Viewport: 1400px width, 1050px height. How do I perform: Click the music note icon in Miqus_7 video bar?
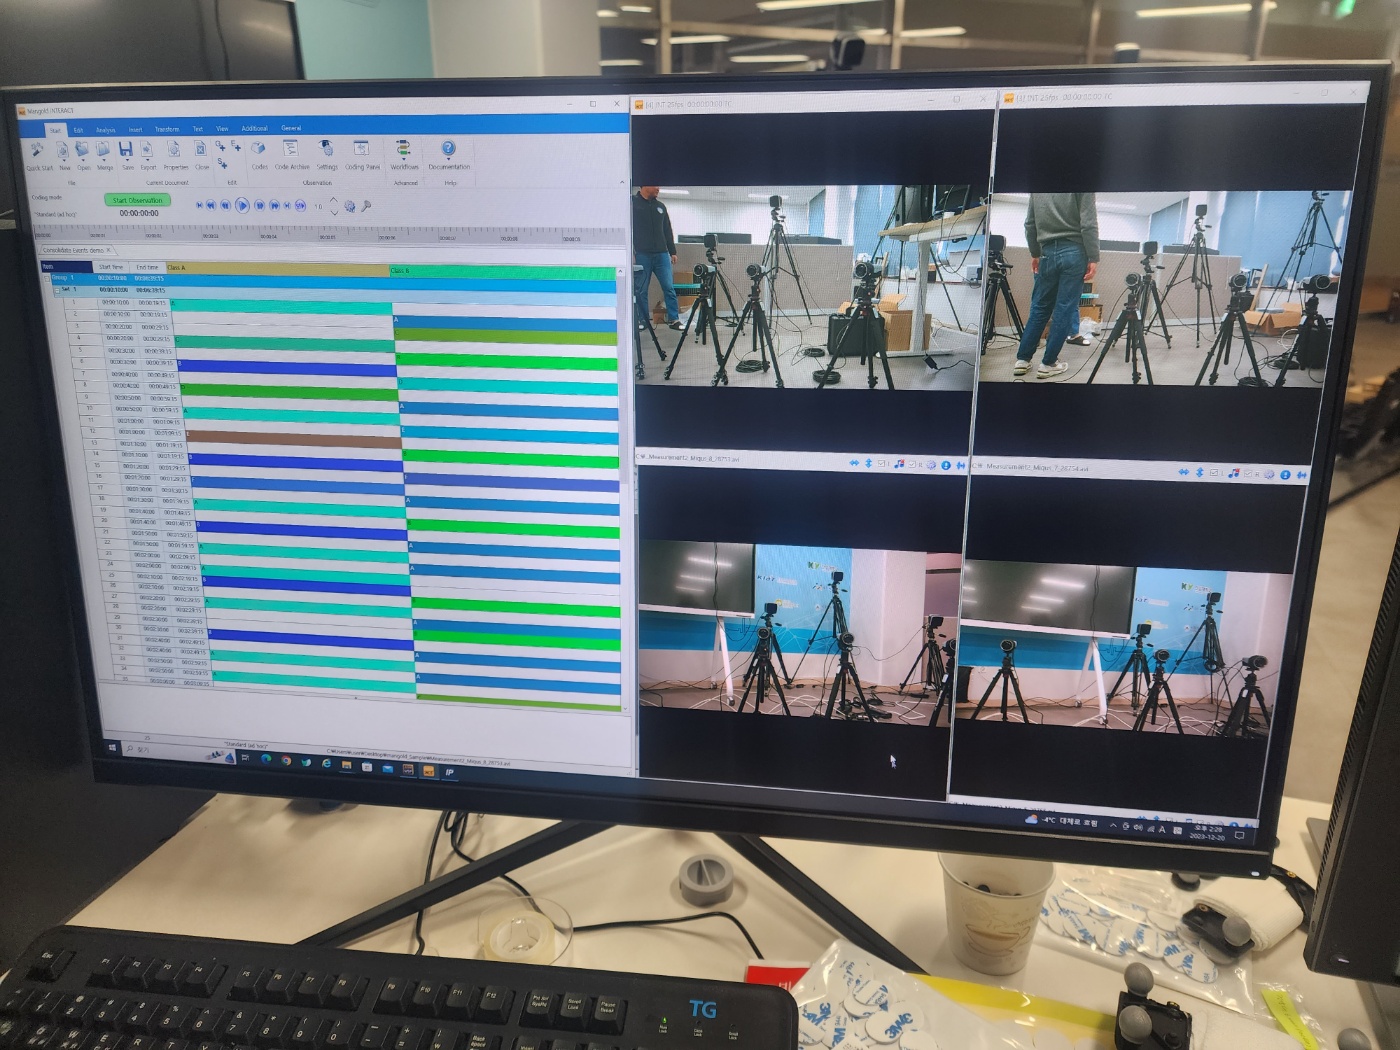tap(1234, 473)
